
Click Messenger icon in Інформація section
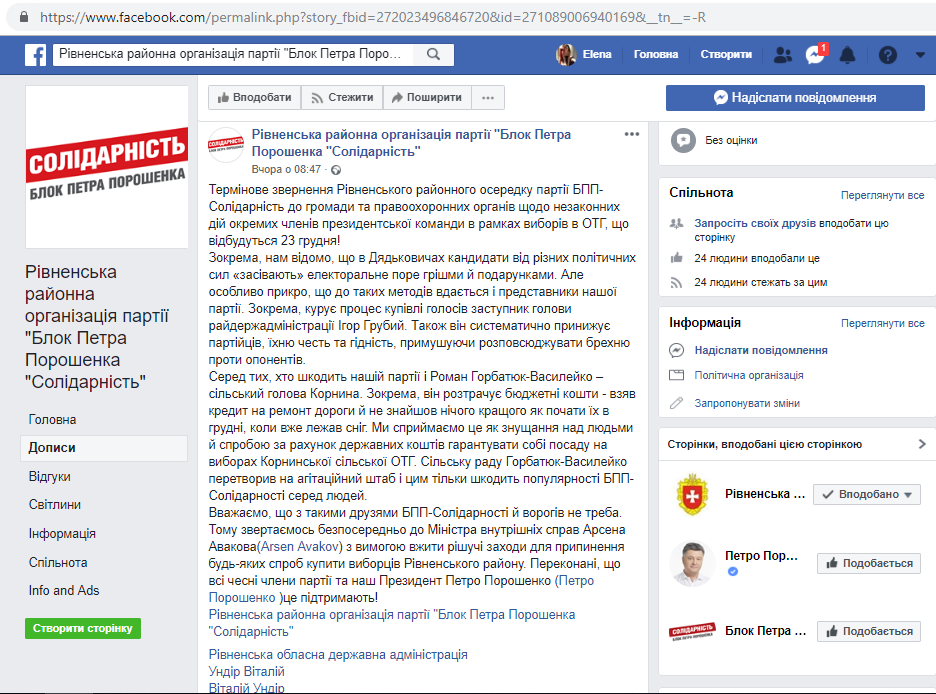click(x=676, y=350)
